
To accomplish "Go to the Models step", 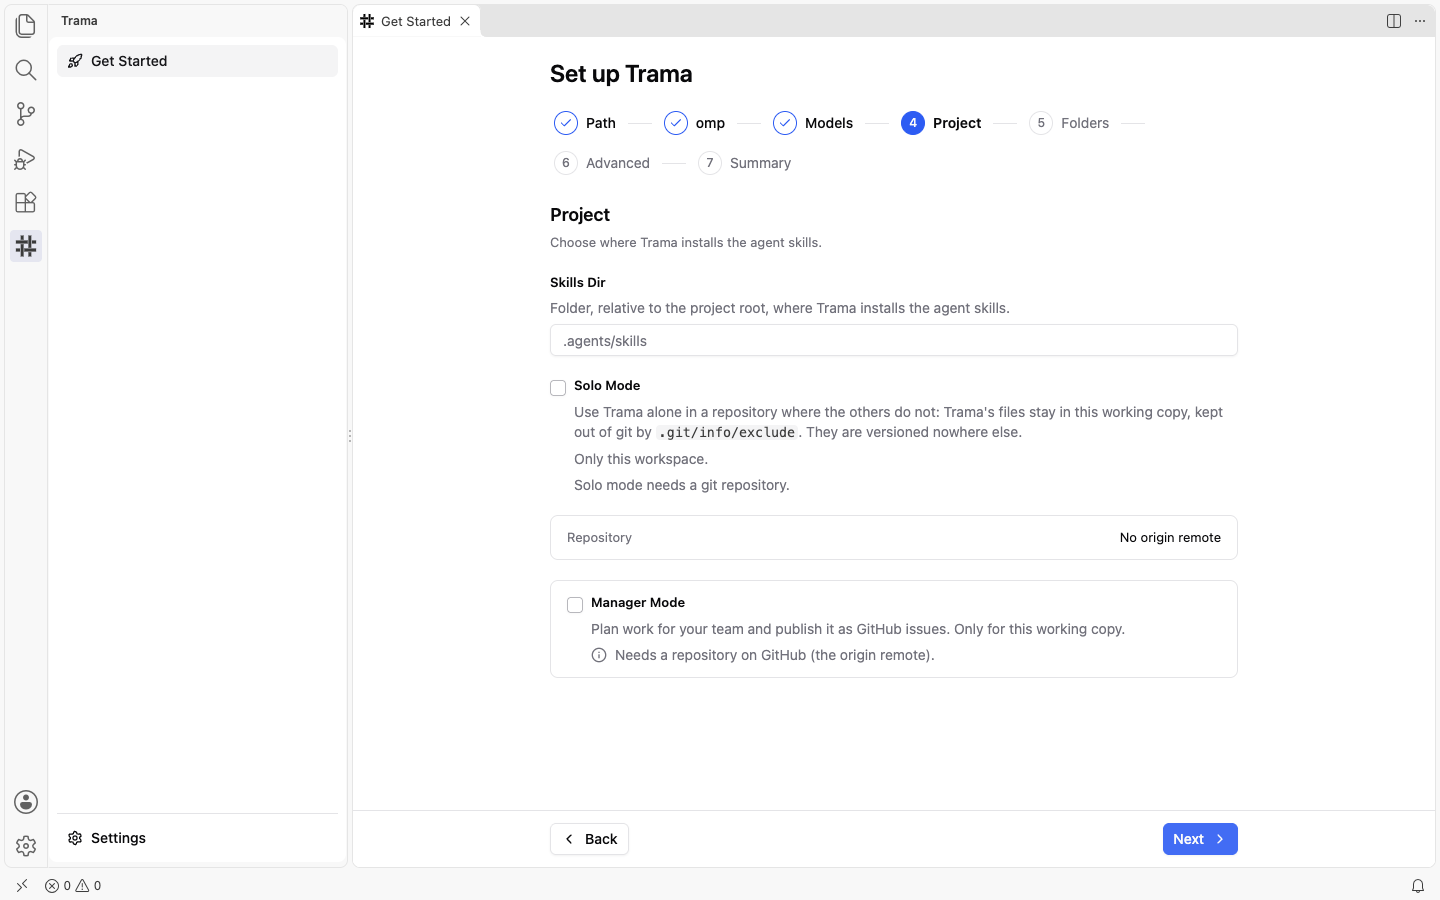I will tap(813, 123).
